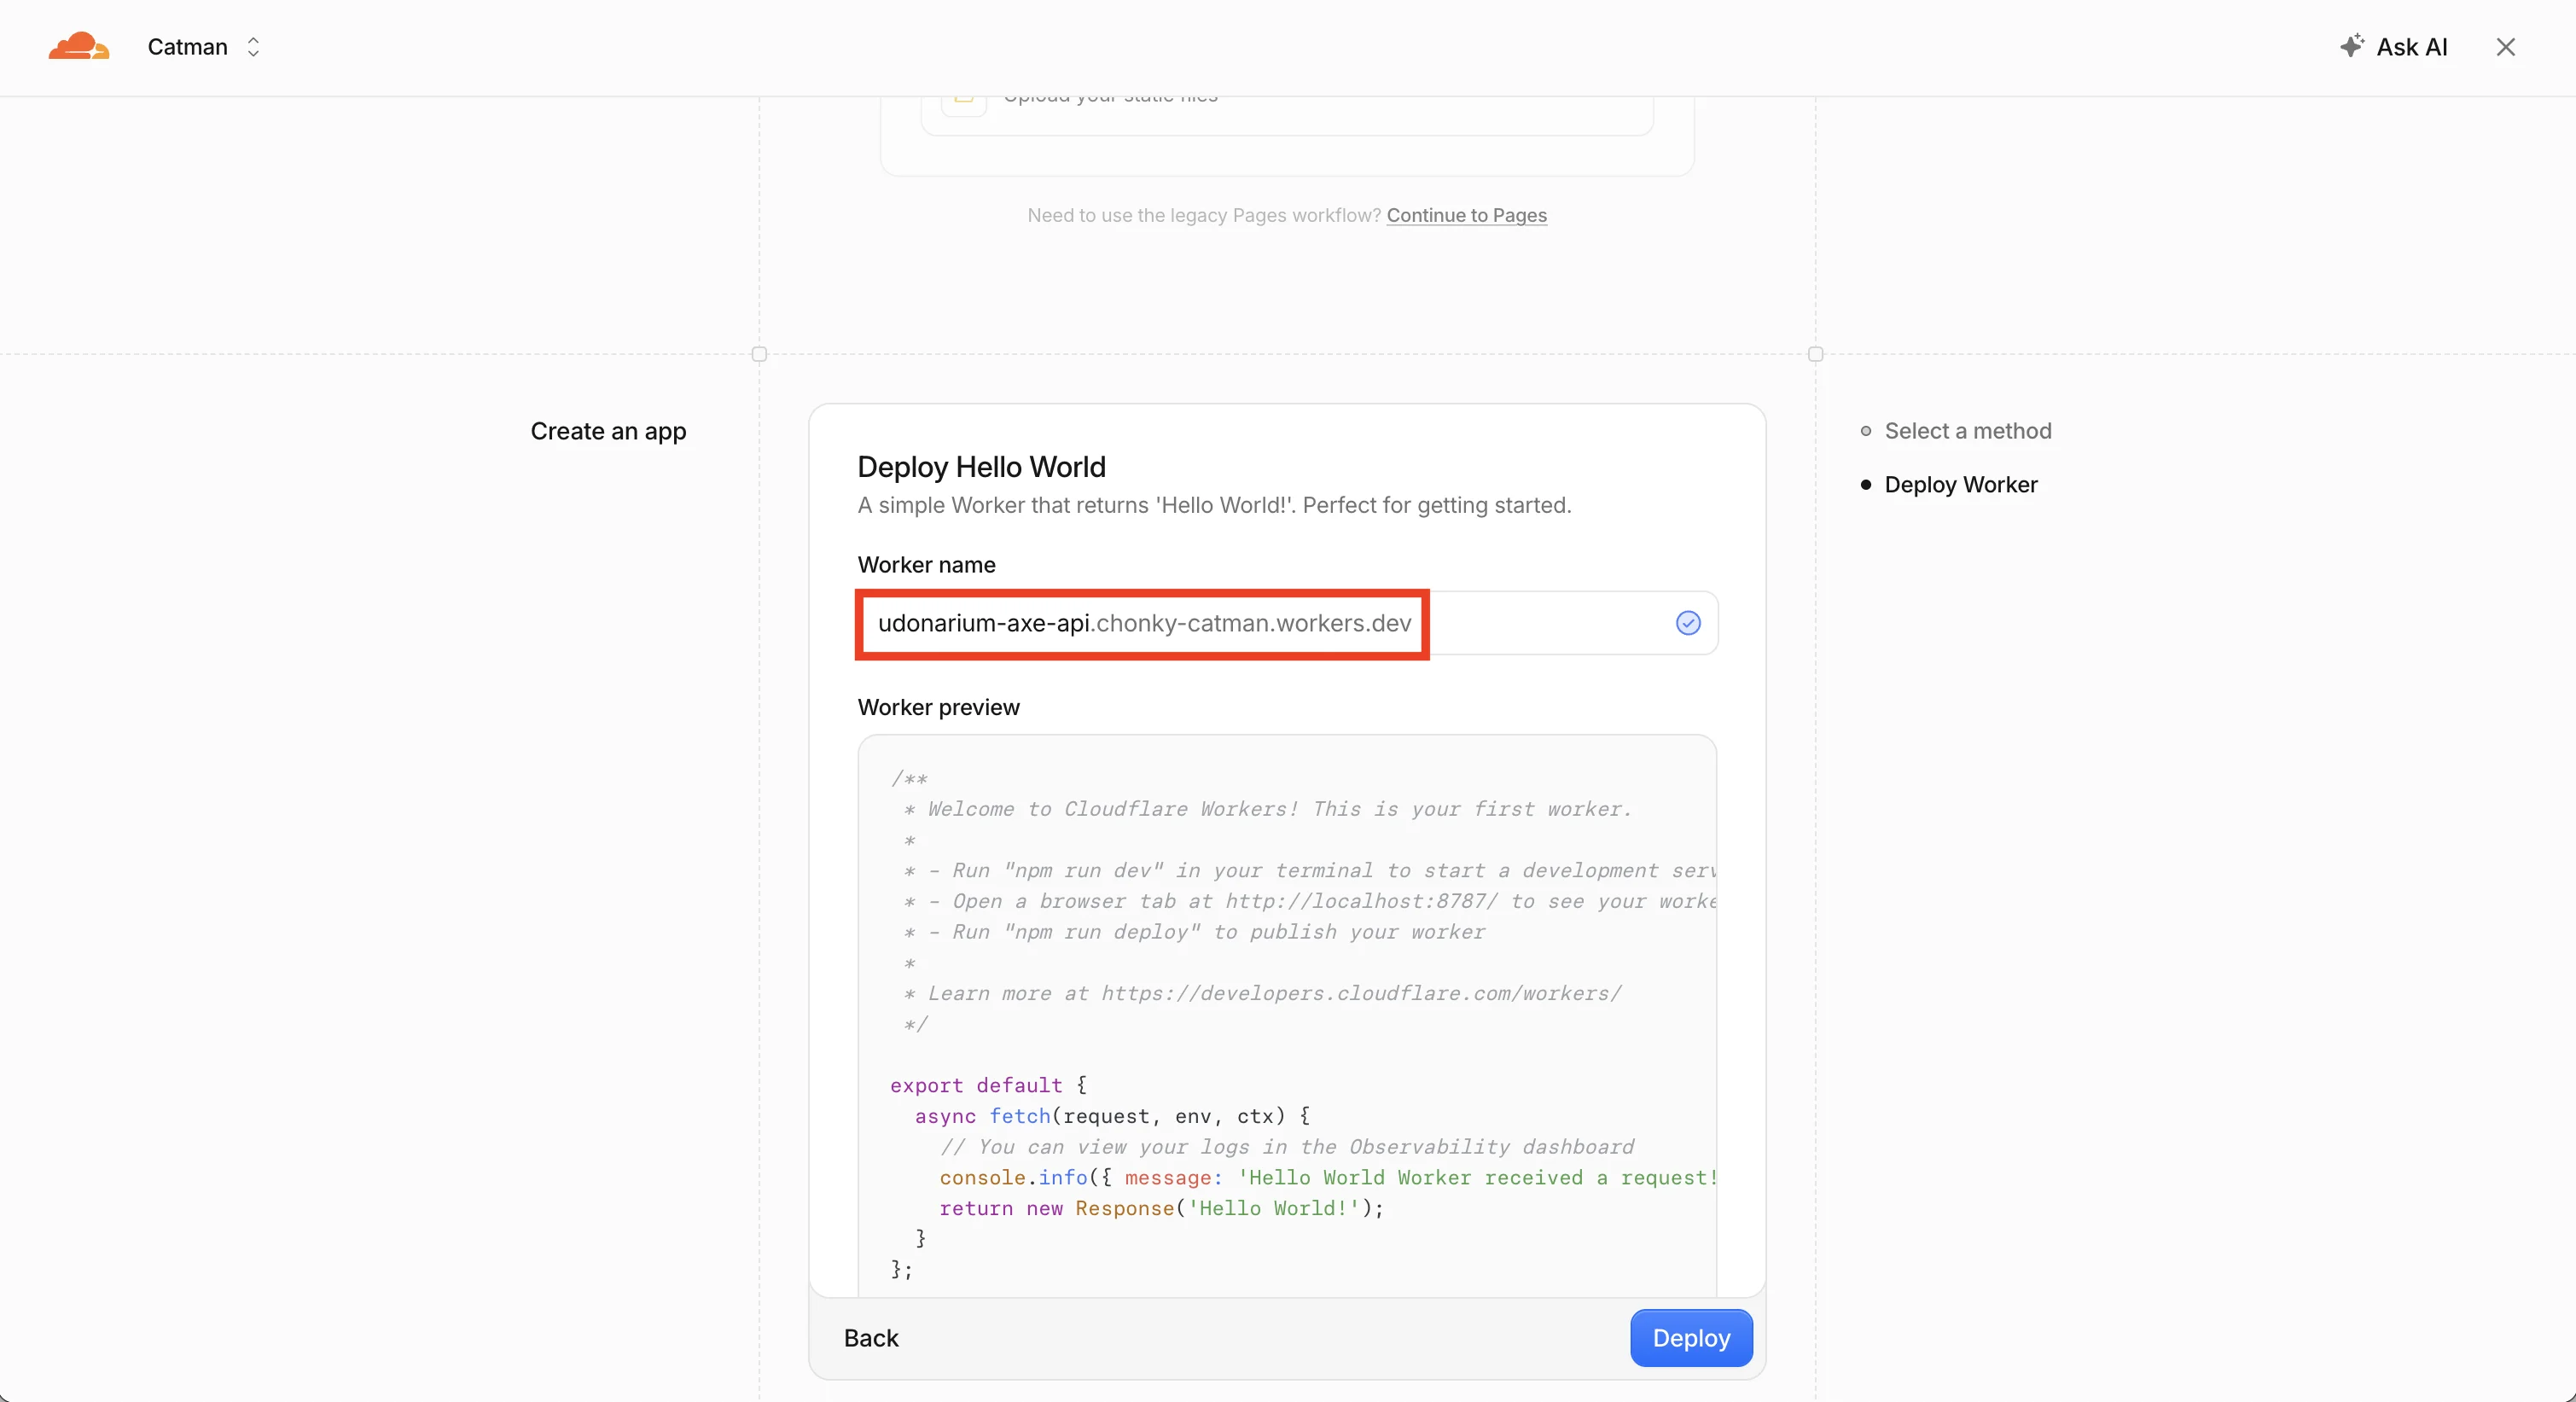Follow the Continue to Pages link
Screen dimensions: 2576x1402
[1466, 215]
